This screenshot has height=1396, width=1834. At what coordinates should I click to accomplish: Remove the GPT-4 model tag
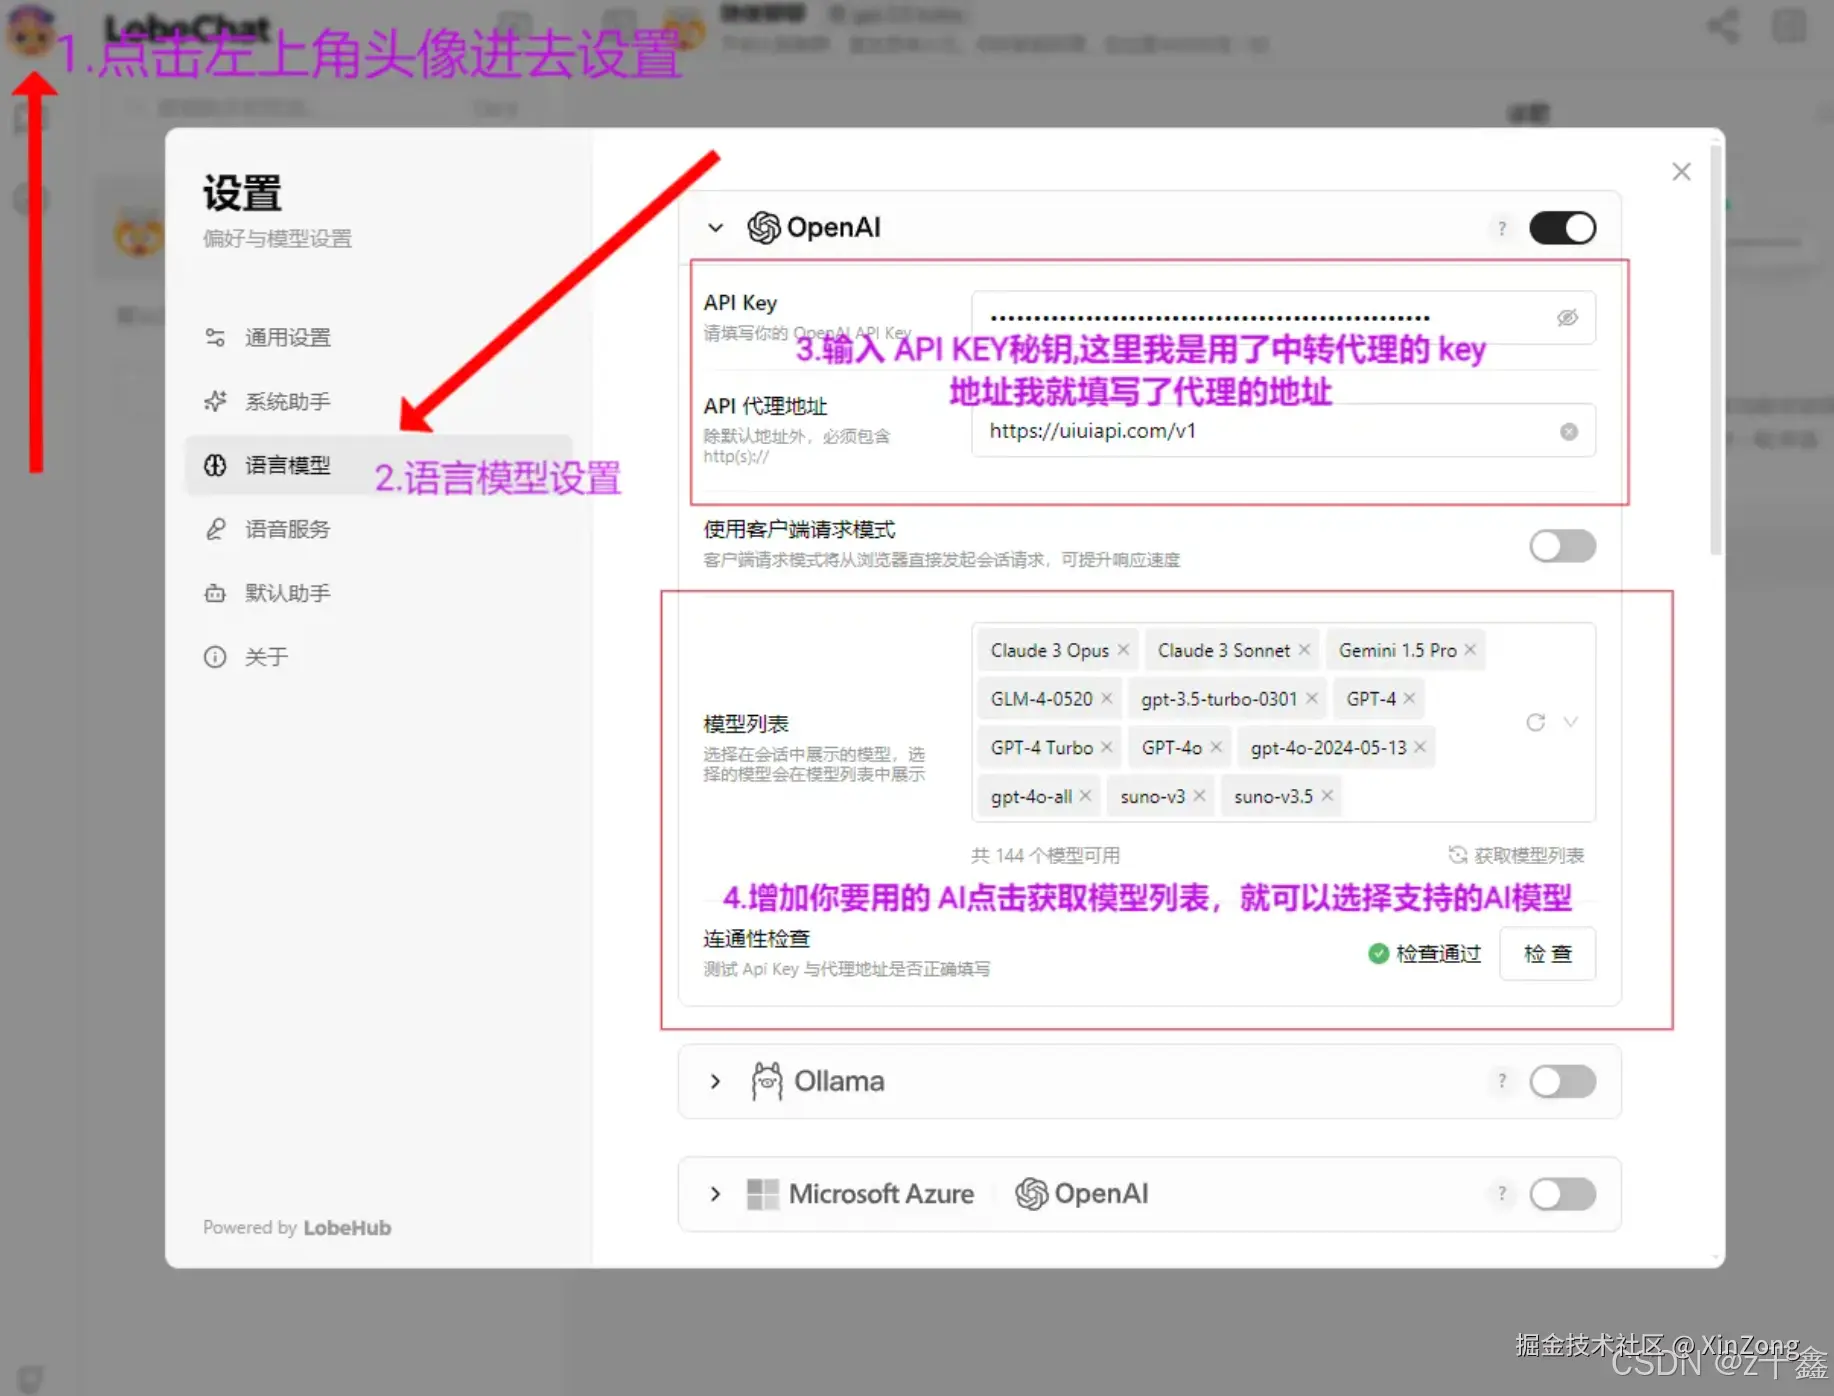click(x=1409, y=698)
